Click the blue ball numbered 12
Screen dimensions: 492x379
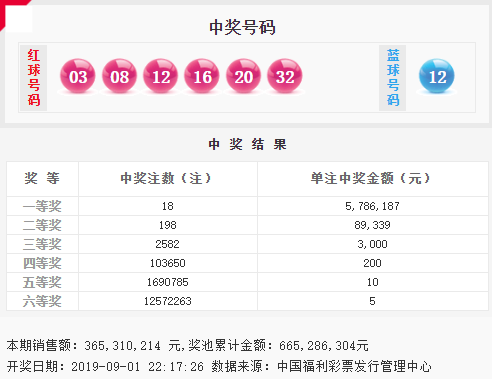[x=437, y=76]
